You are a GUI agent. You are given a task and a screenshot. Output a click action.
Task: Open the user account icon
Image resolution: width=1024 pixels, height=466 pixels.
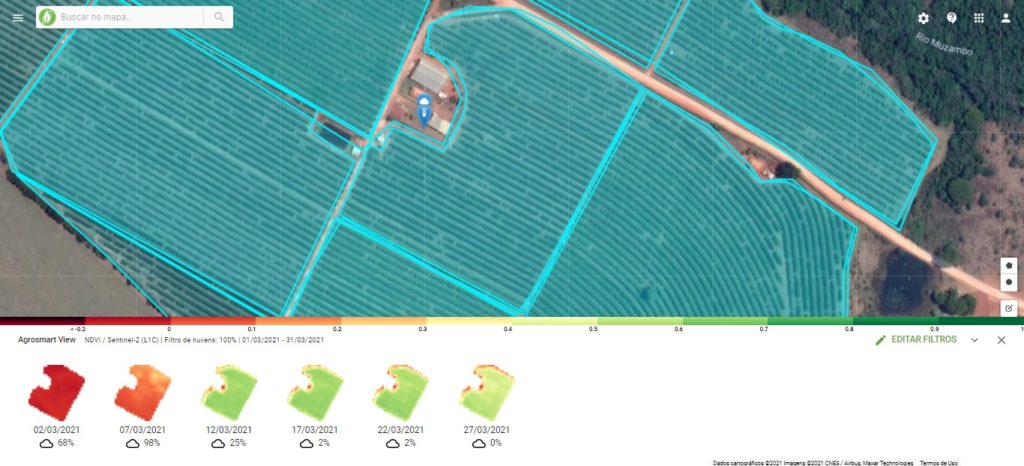pos(1006,18)
